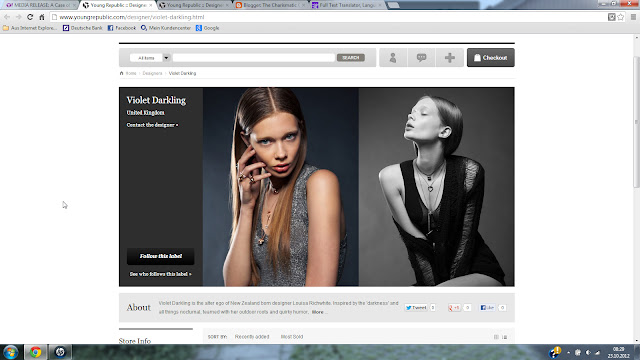Go to the browser Home page icon
This screenshot has height=360, width=640.
click(x=42, y=17)
